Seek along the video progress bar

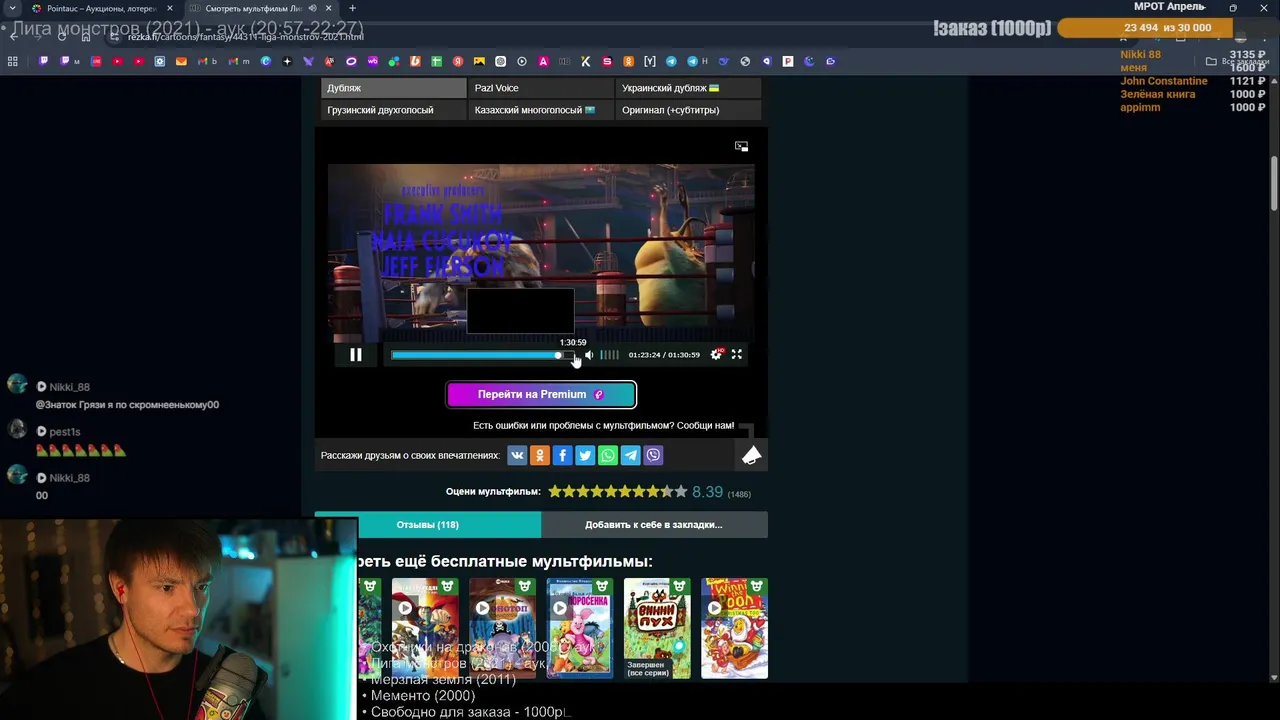click(x=483, y=355)
